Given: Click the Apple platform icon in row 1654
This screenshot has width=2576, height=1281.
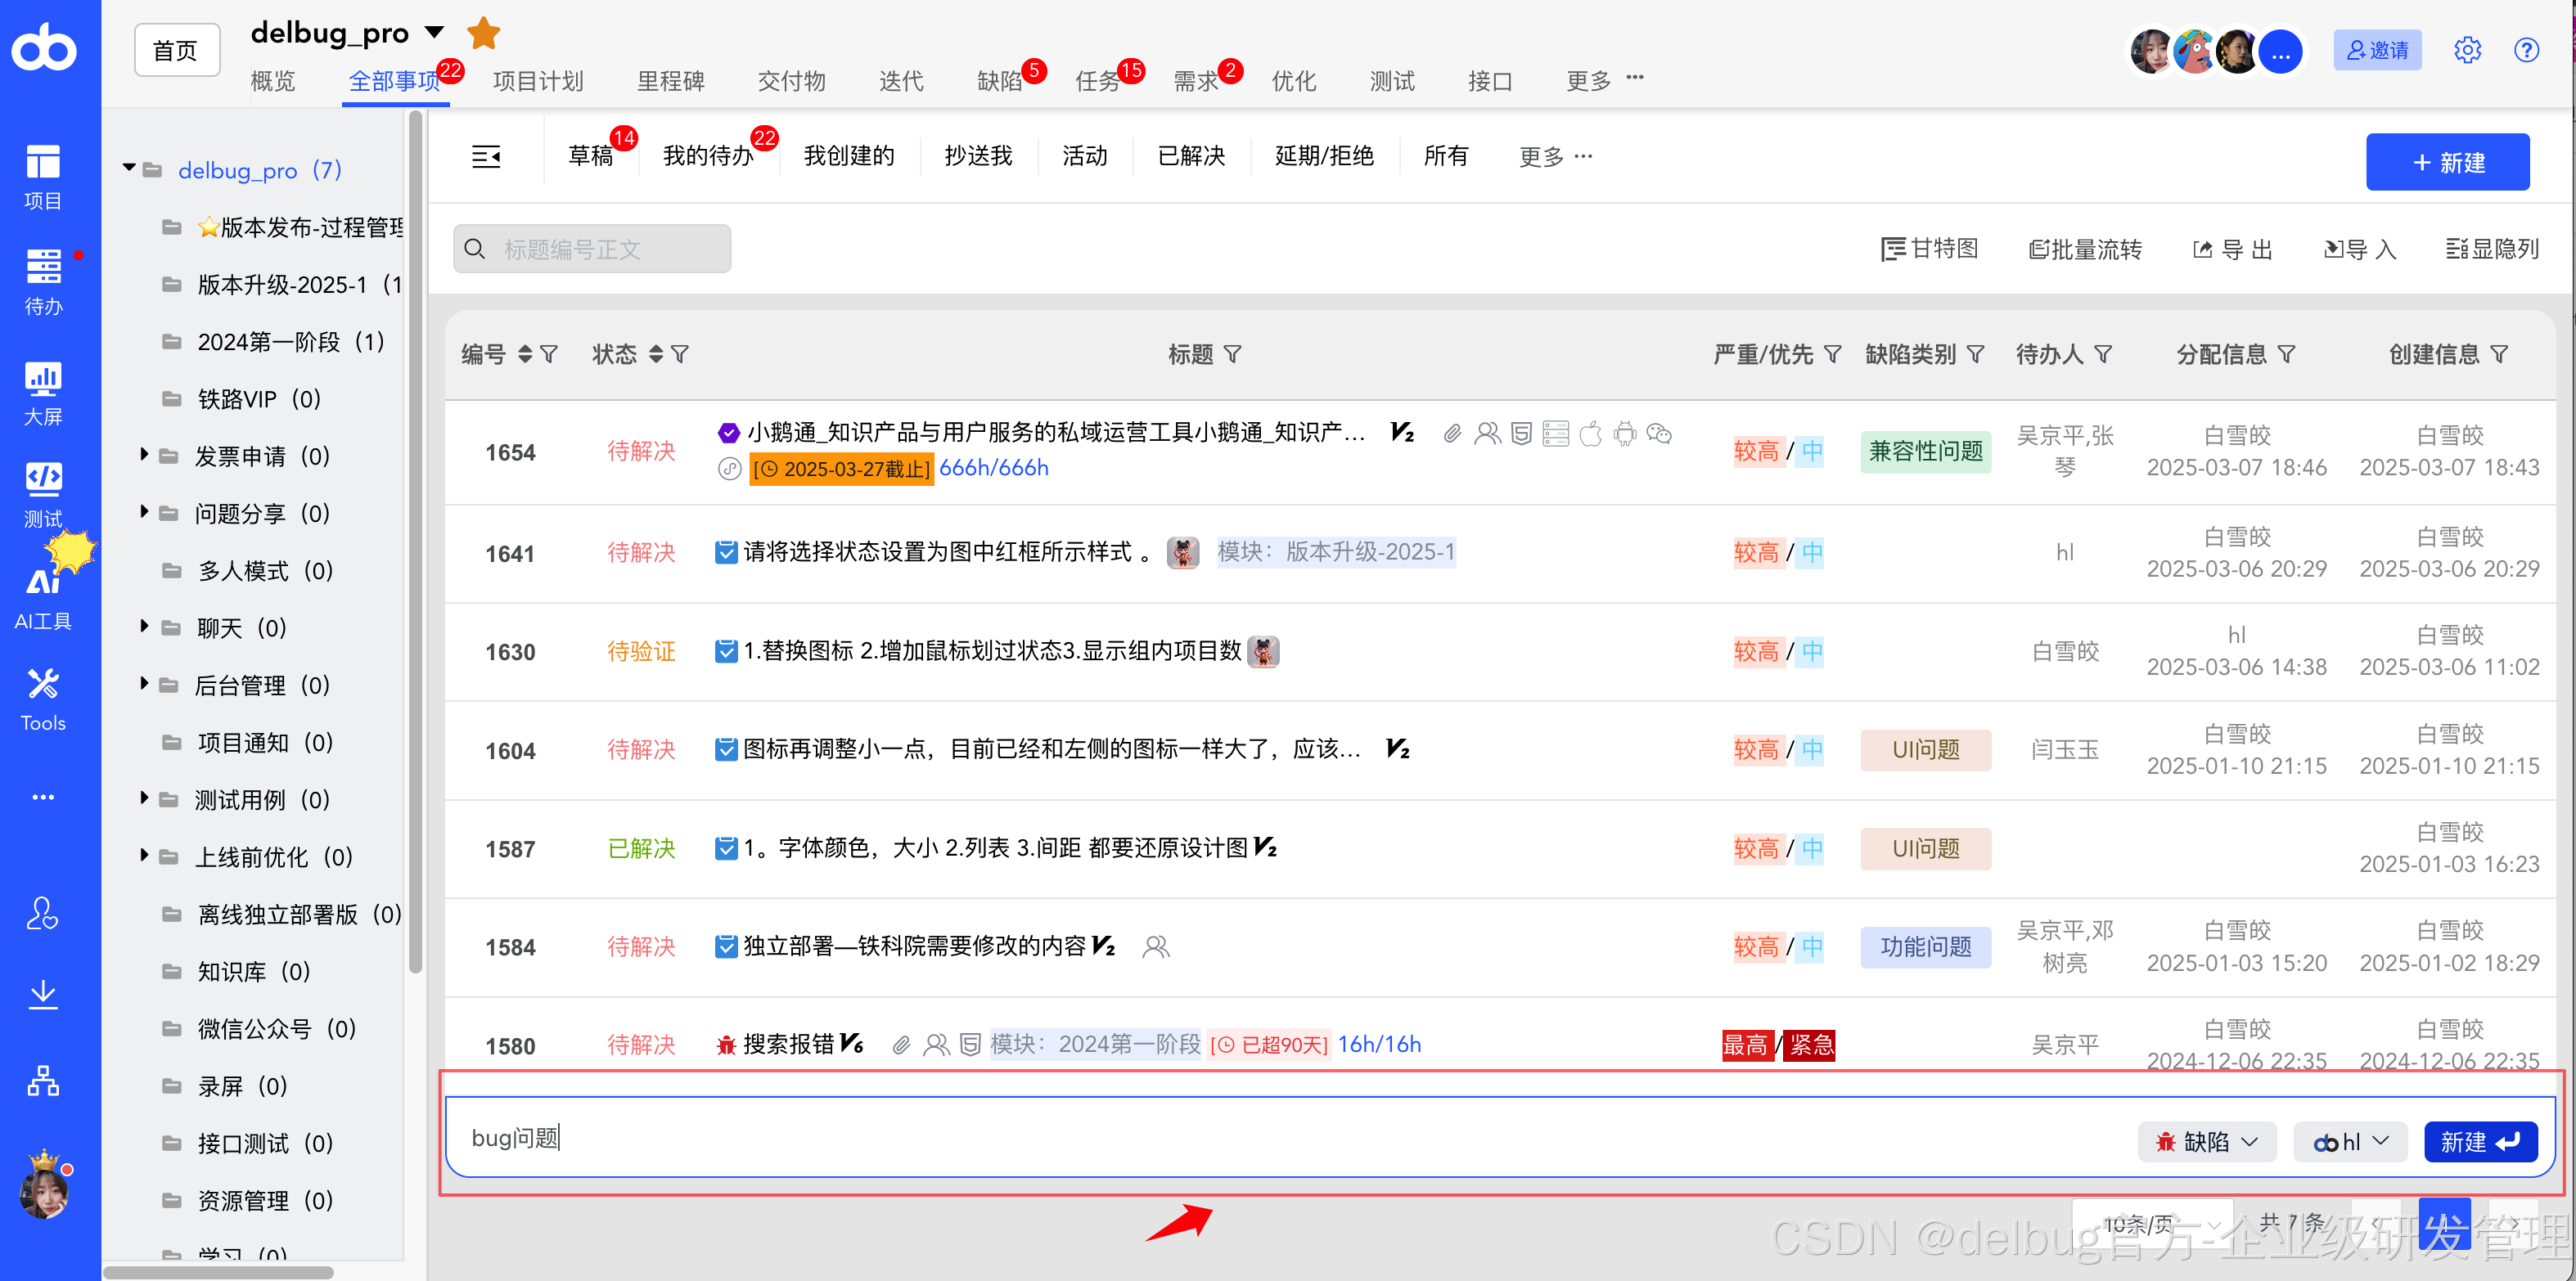Looking at the screenshot, I should [1590, 433].
